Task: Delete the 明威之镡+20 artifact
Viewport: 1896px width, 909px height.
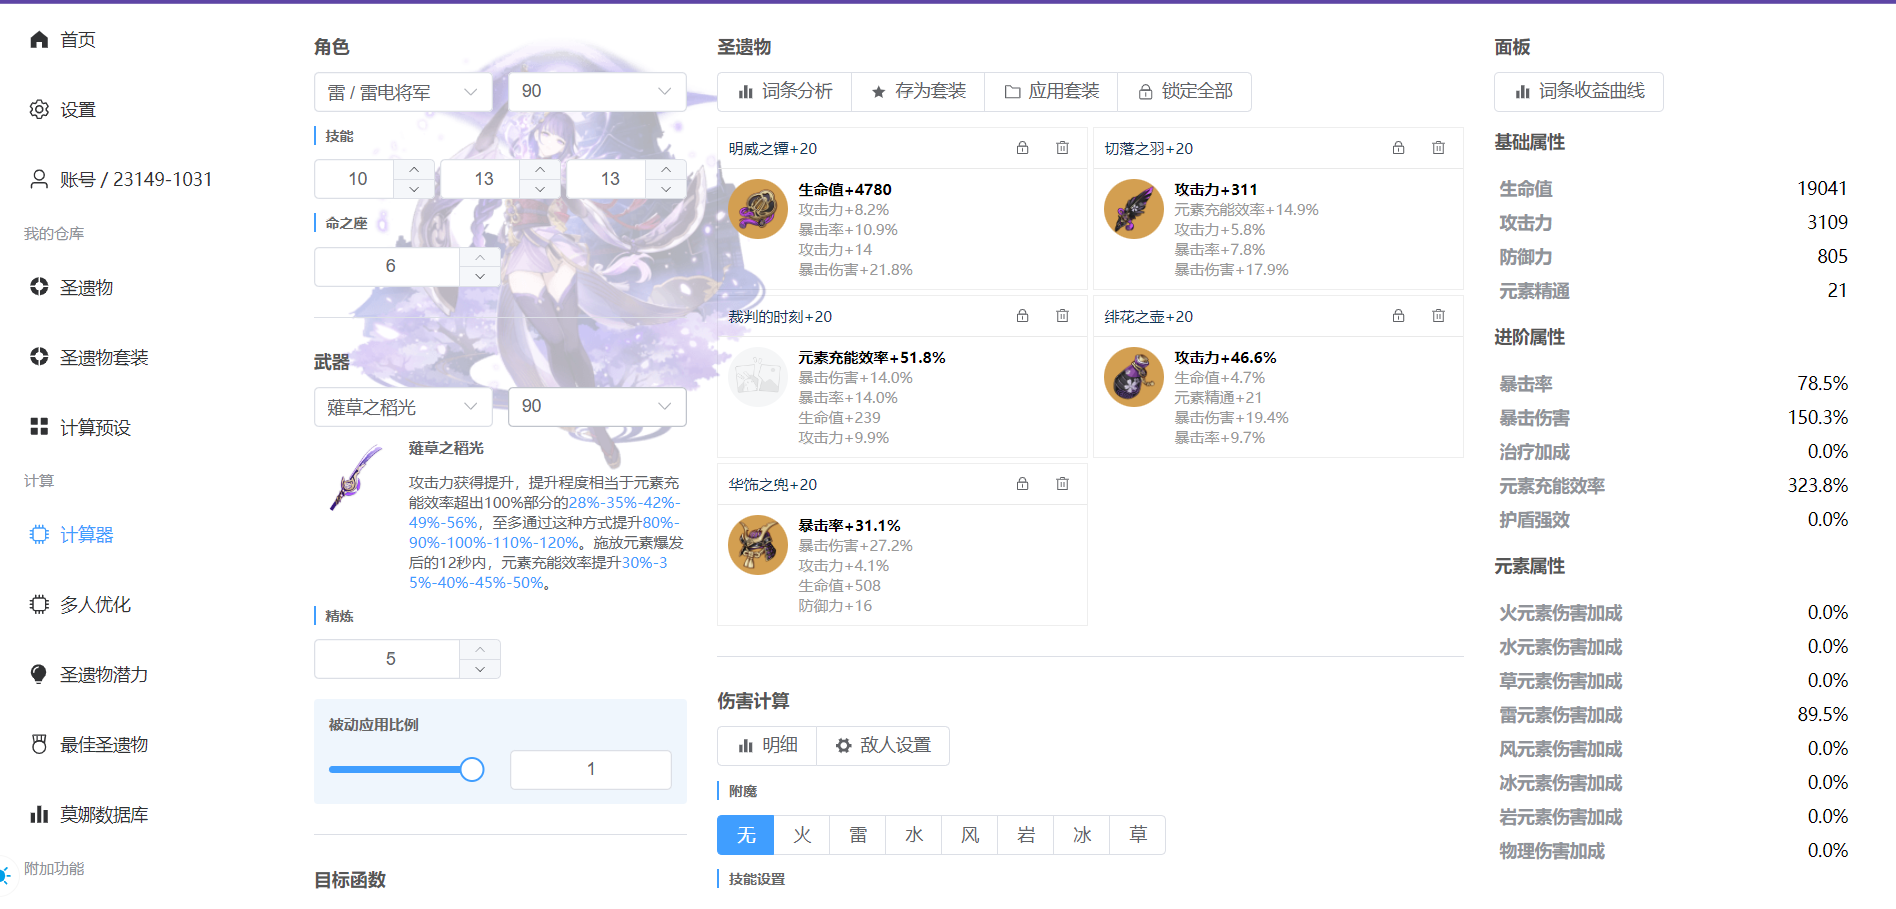Action: tap(1062, 148)
